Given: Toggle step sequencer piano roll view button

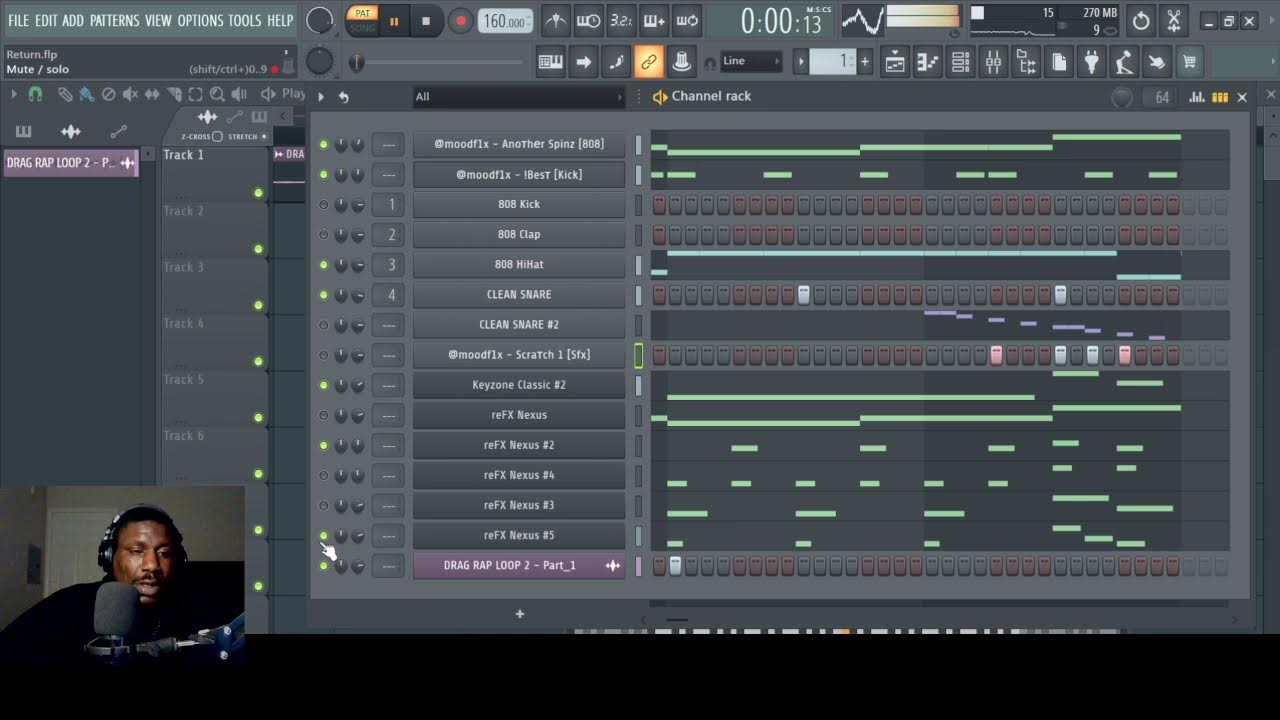Looking at the screenshot, I should pyautogui.click(x=1220, y=97).
